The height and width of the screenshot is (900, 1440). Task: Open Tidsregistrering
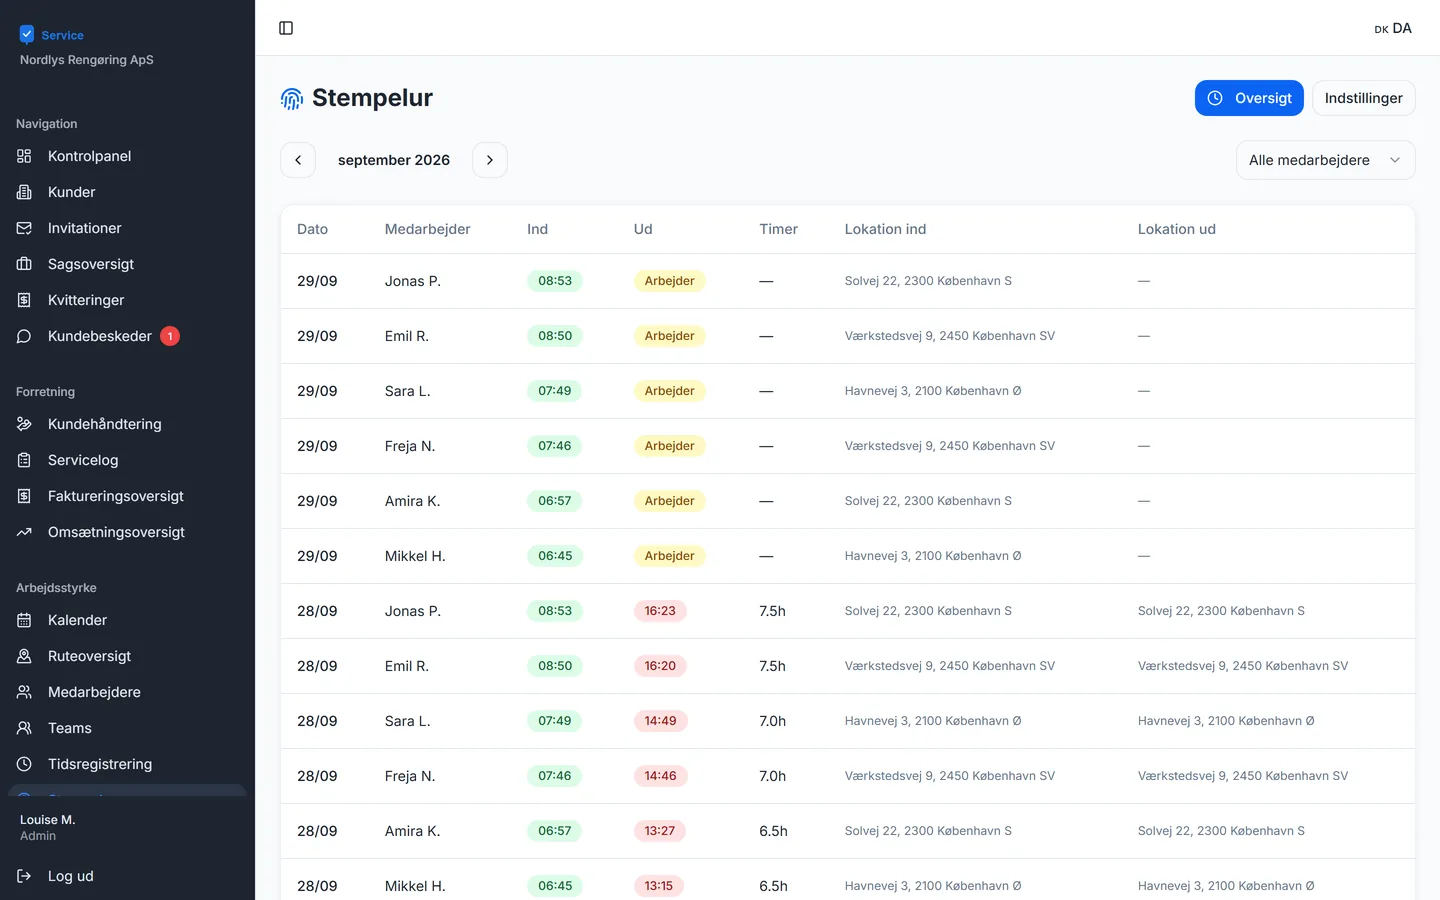click(x=127, y=764)
